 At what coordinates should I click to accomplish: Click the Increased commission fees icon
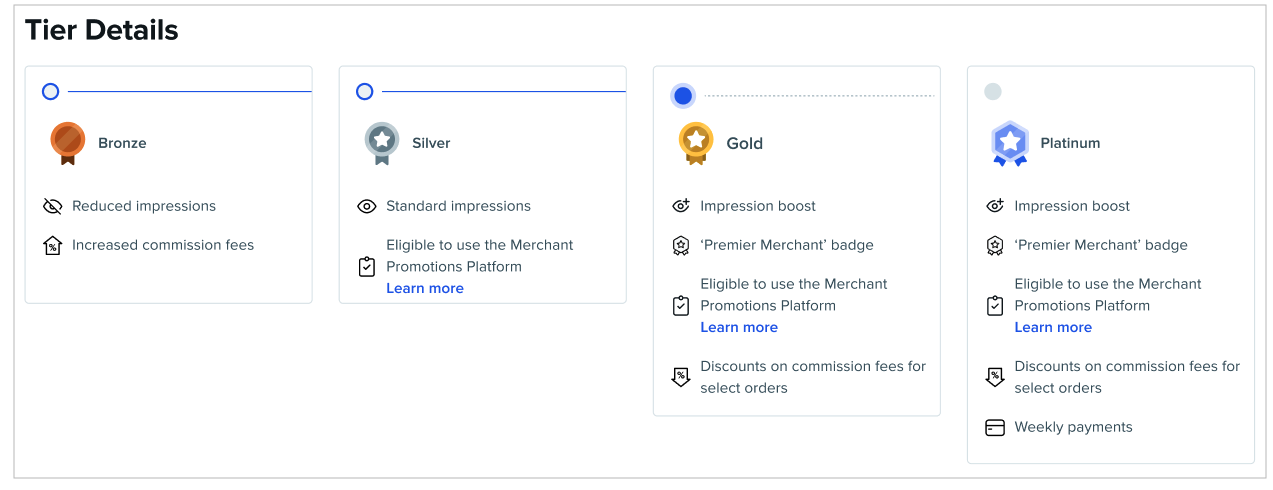(x=53, y=245)
